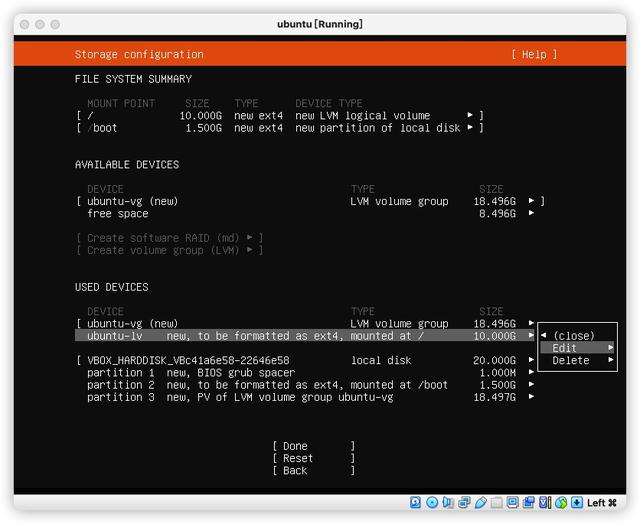Click the left arrow beside (close)

[x=544, y=335]
